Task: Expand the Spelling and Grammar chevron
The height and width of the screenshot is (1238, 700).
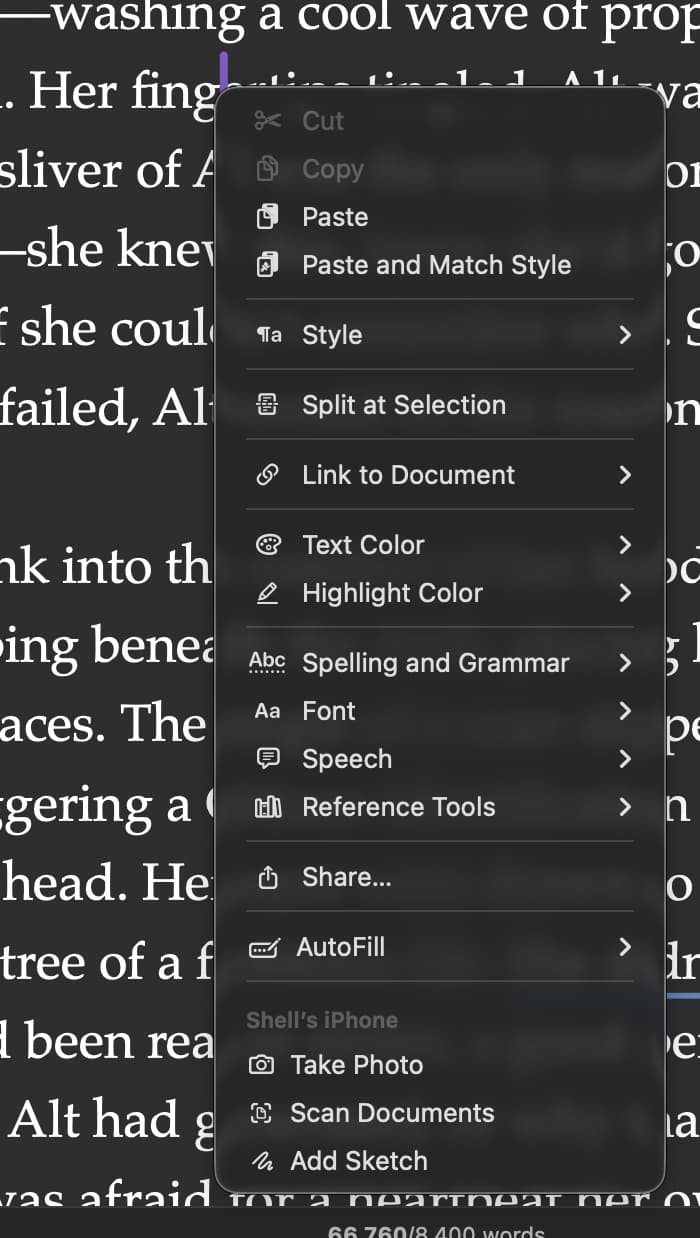Action: coord(625,663)
